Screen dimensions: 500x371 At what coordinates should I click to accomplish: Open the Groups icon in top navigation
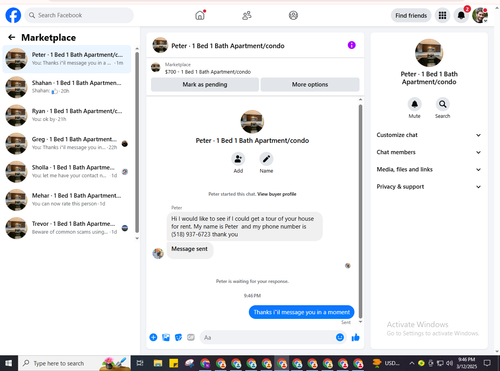(293, 15)
